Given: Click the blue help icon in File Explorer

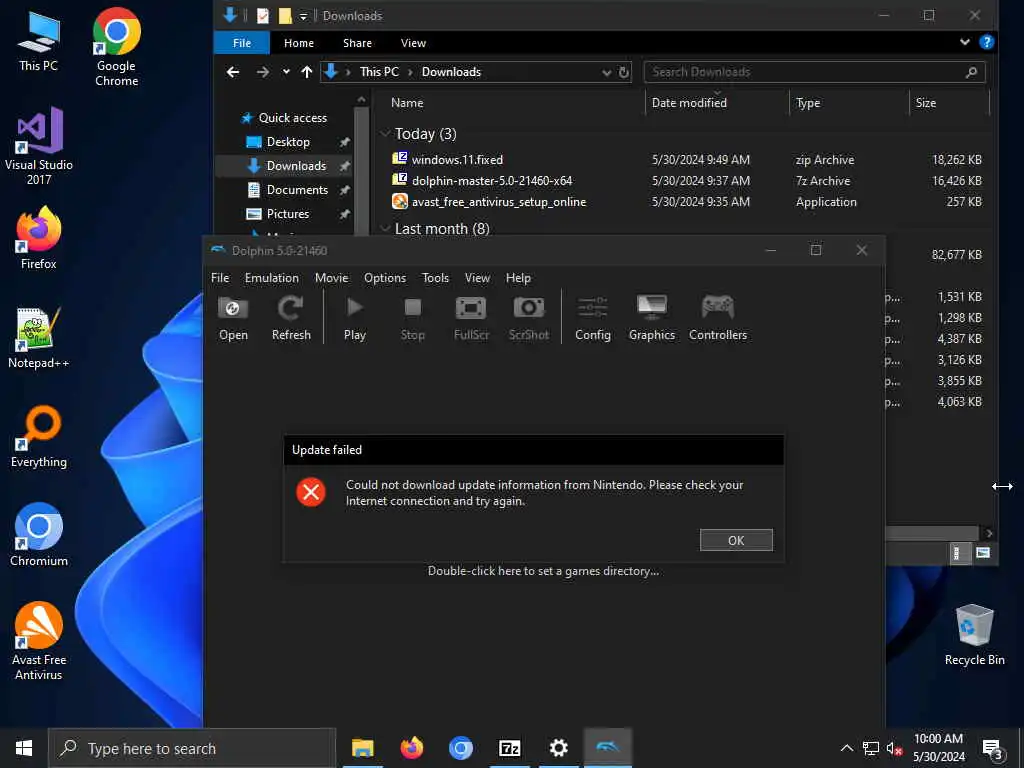Looking at the screenshot, I should pos(987,42).
